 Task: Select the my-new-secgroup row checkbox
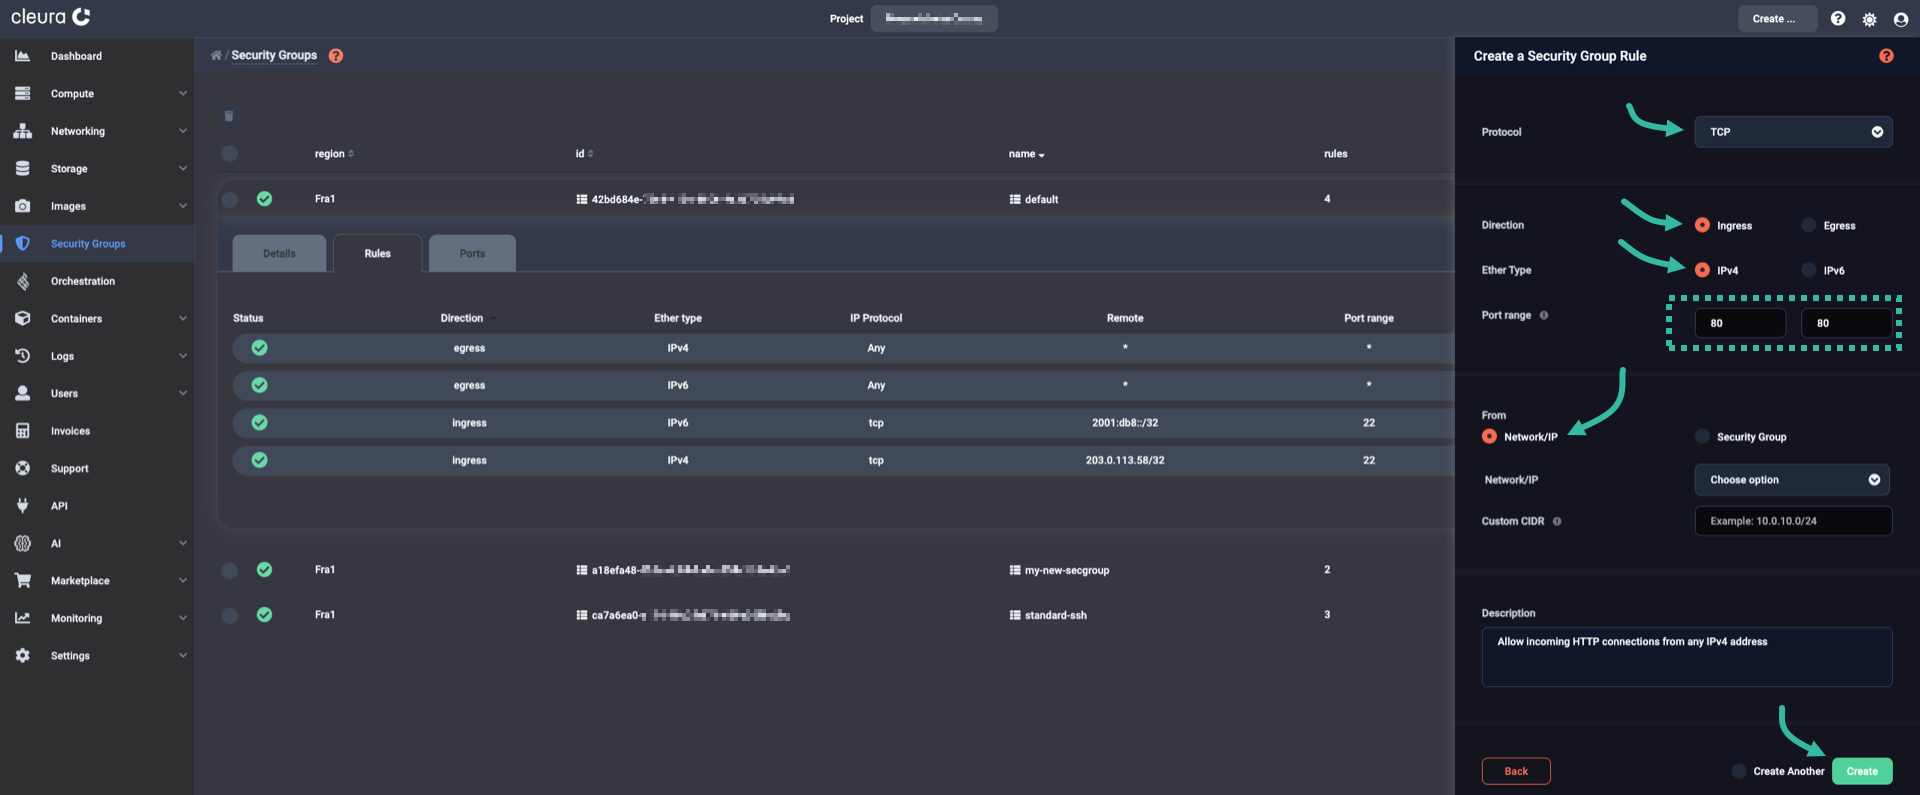click(x=230, y=570)
